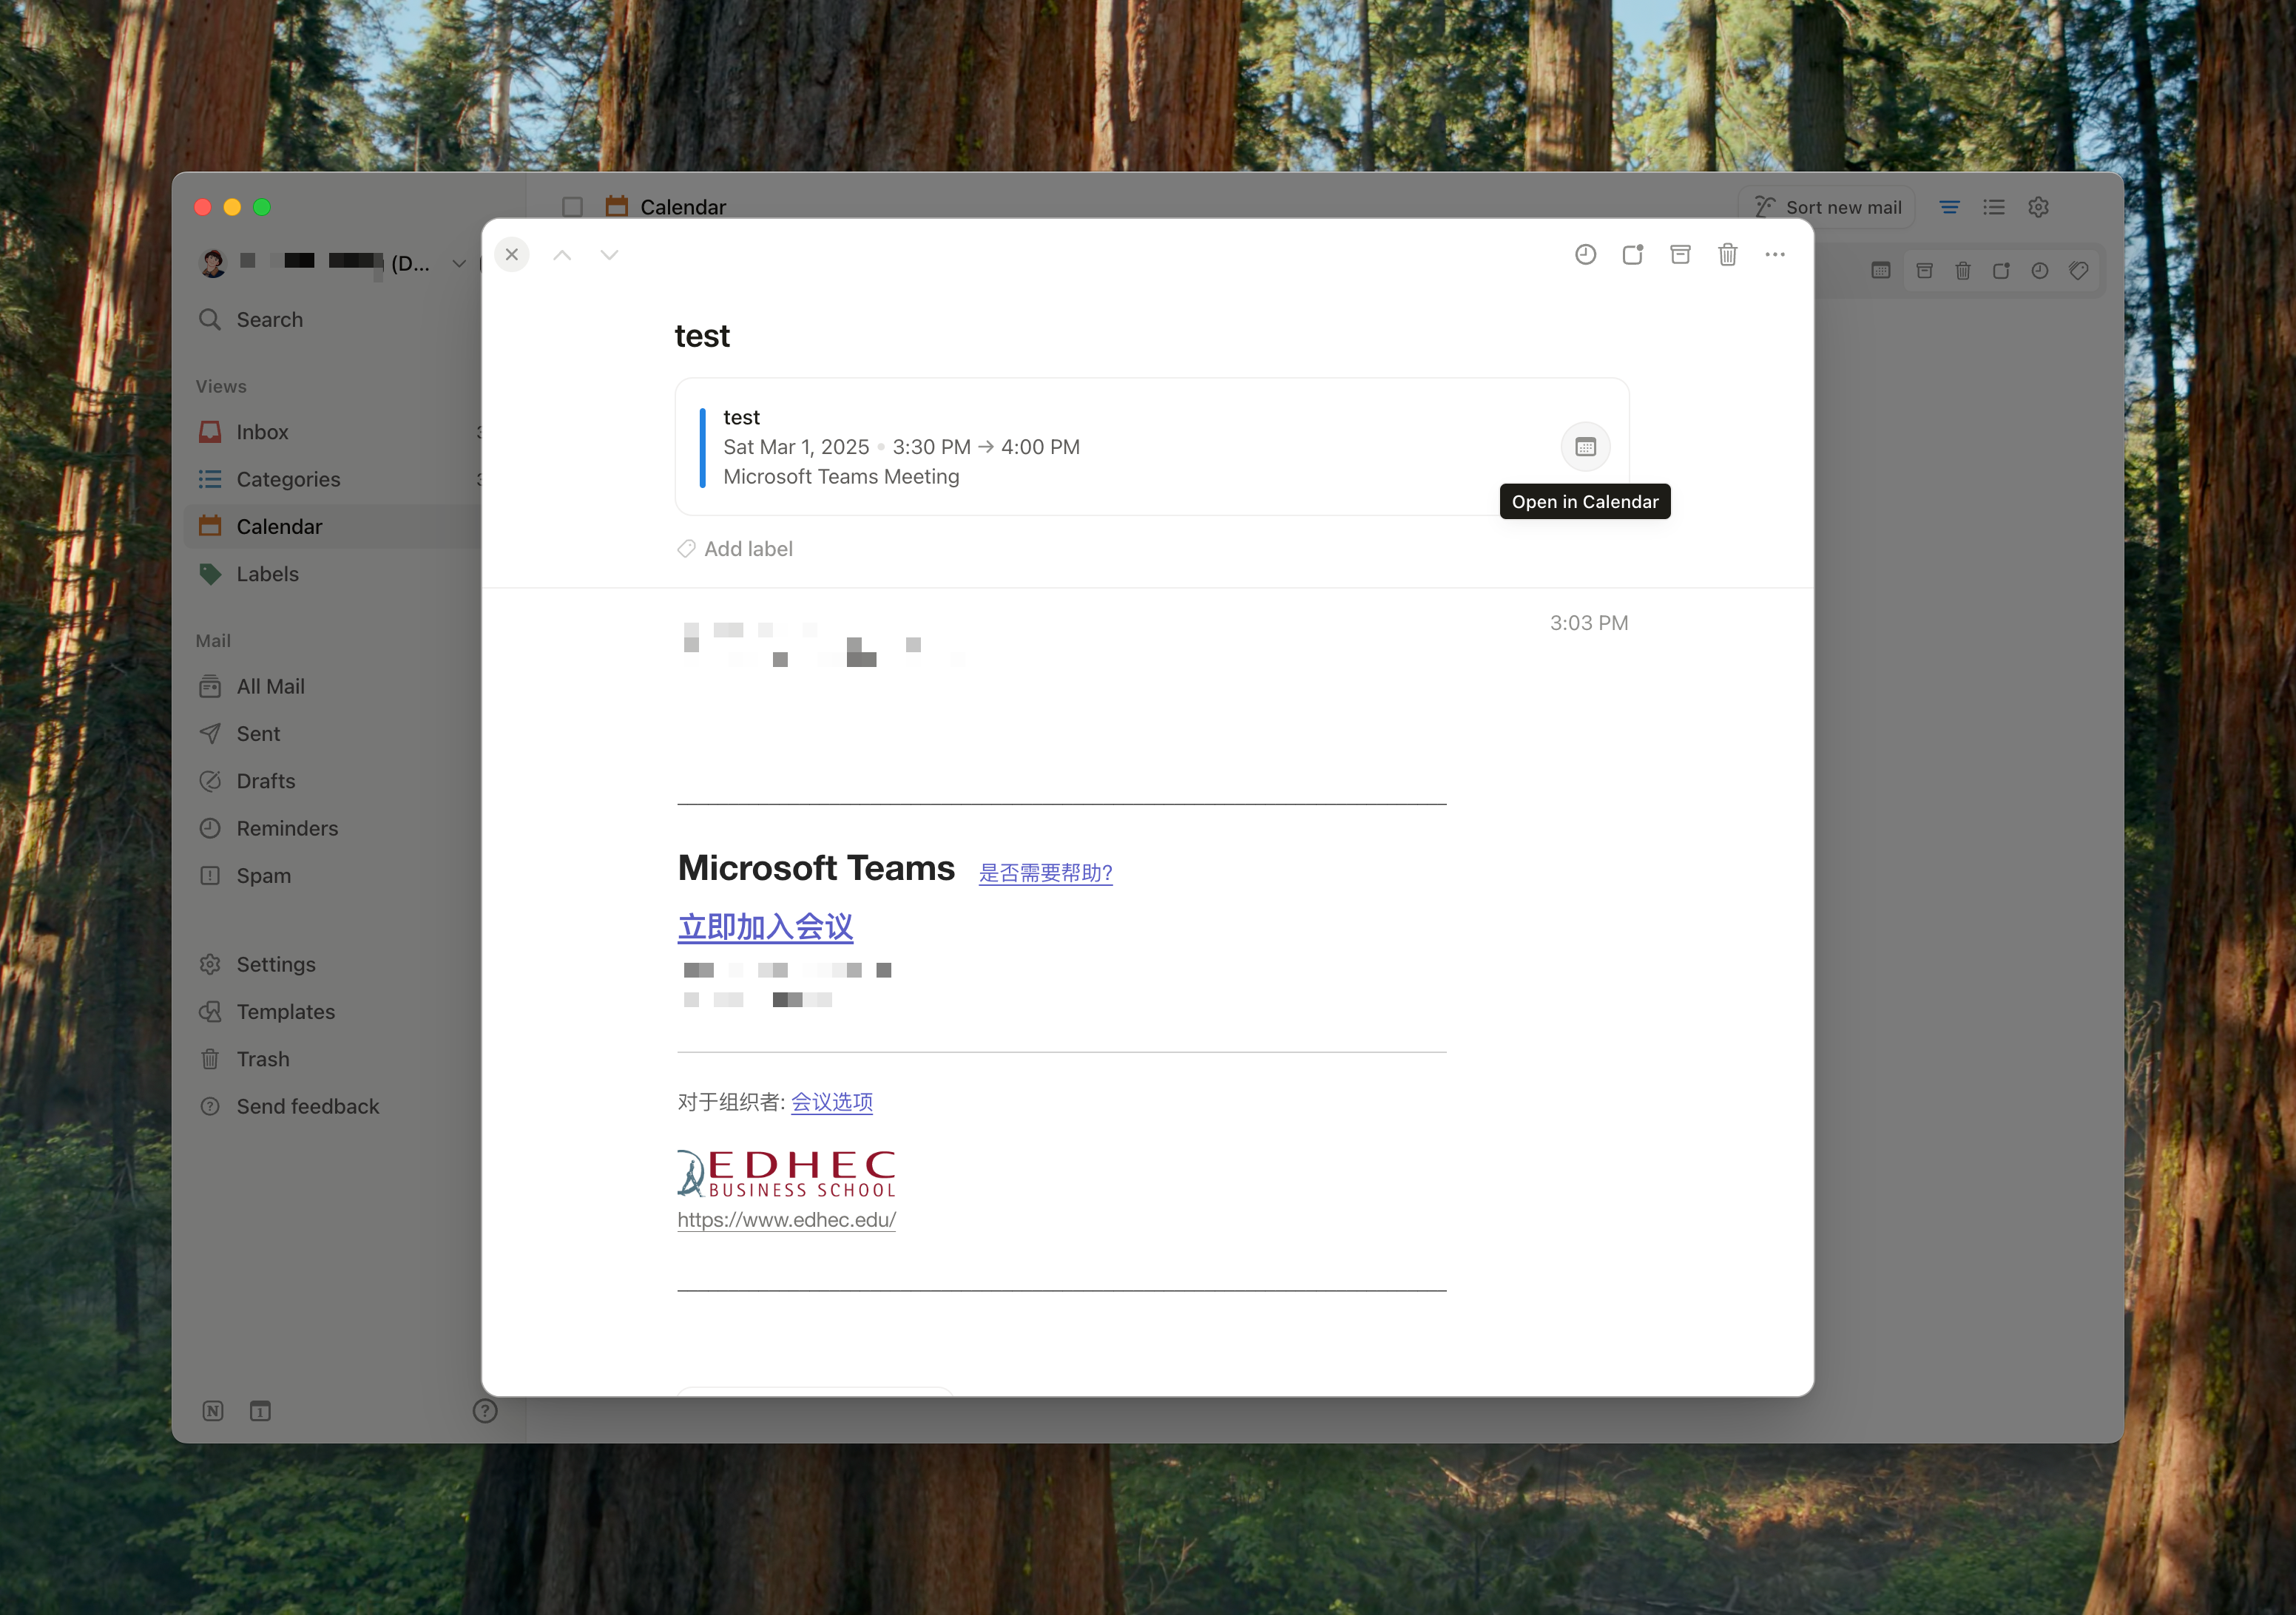
Task: Close the email popup with X button
Action: [x=512, y=255]
